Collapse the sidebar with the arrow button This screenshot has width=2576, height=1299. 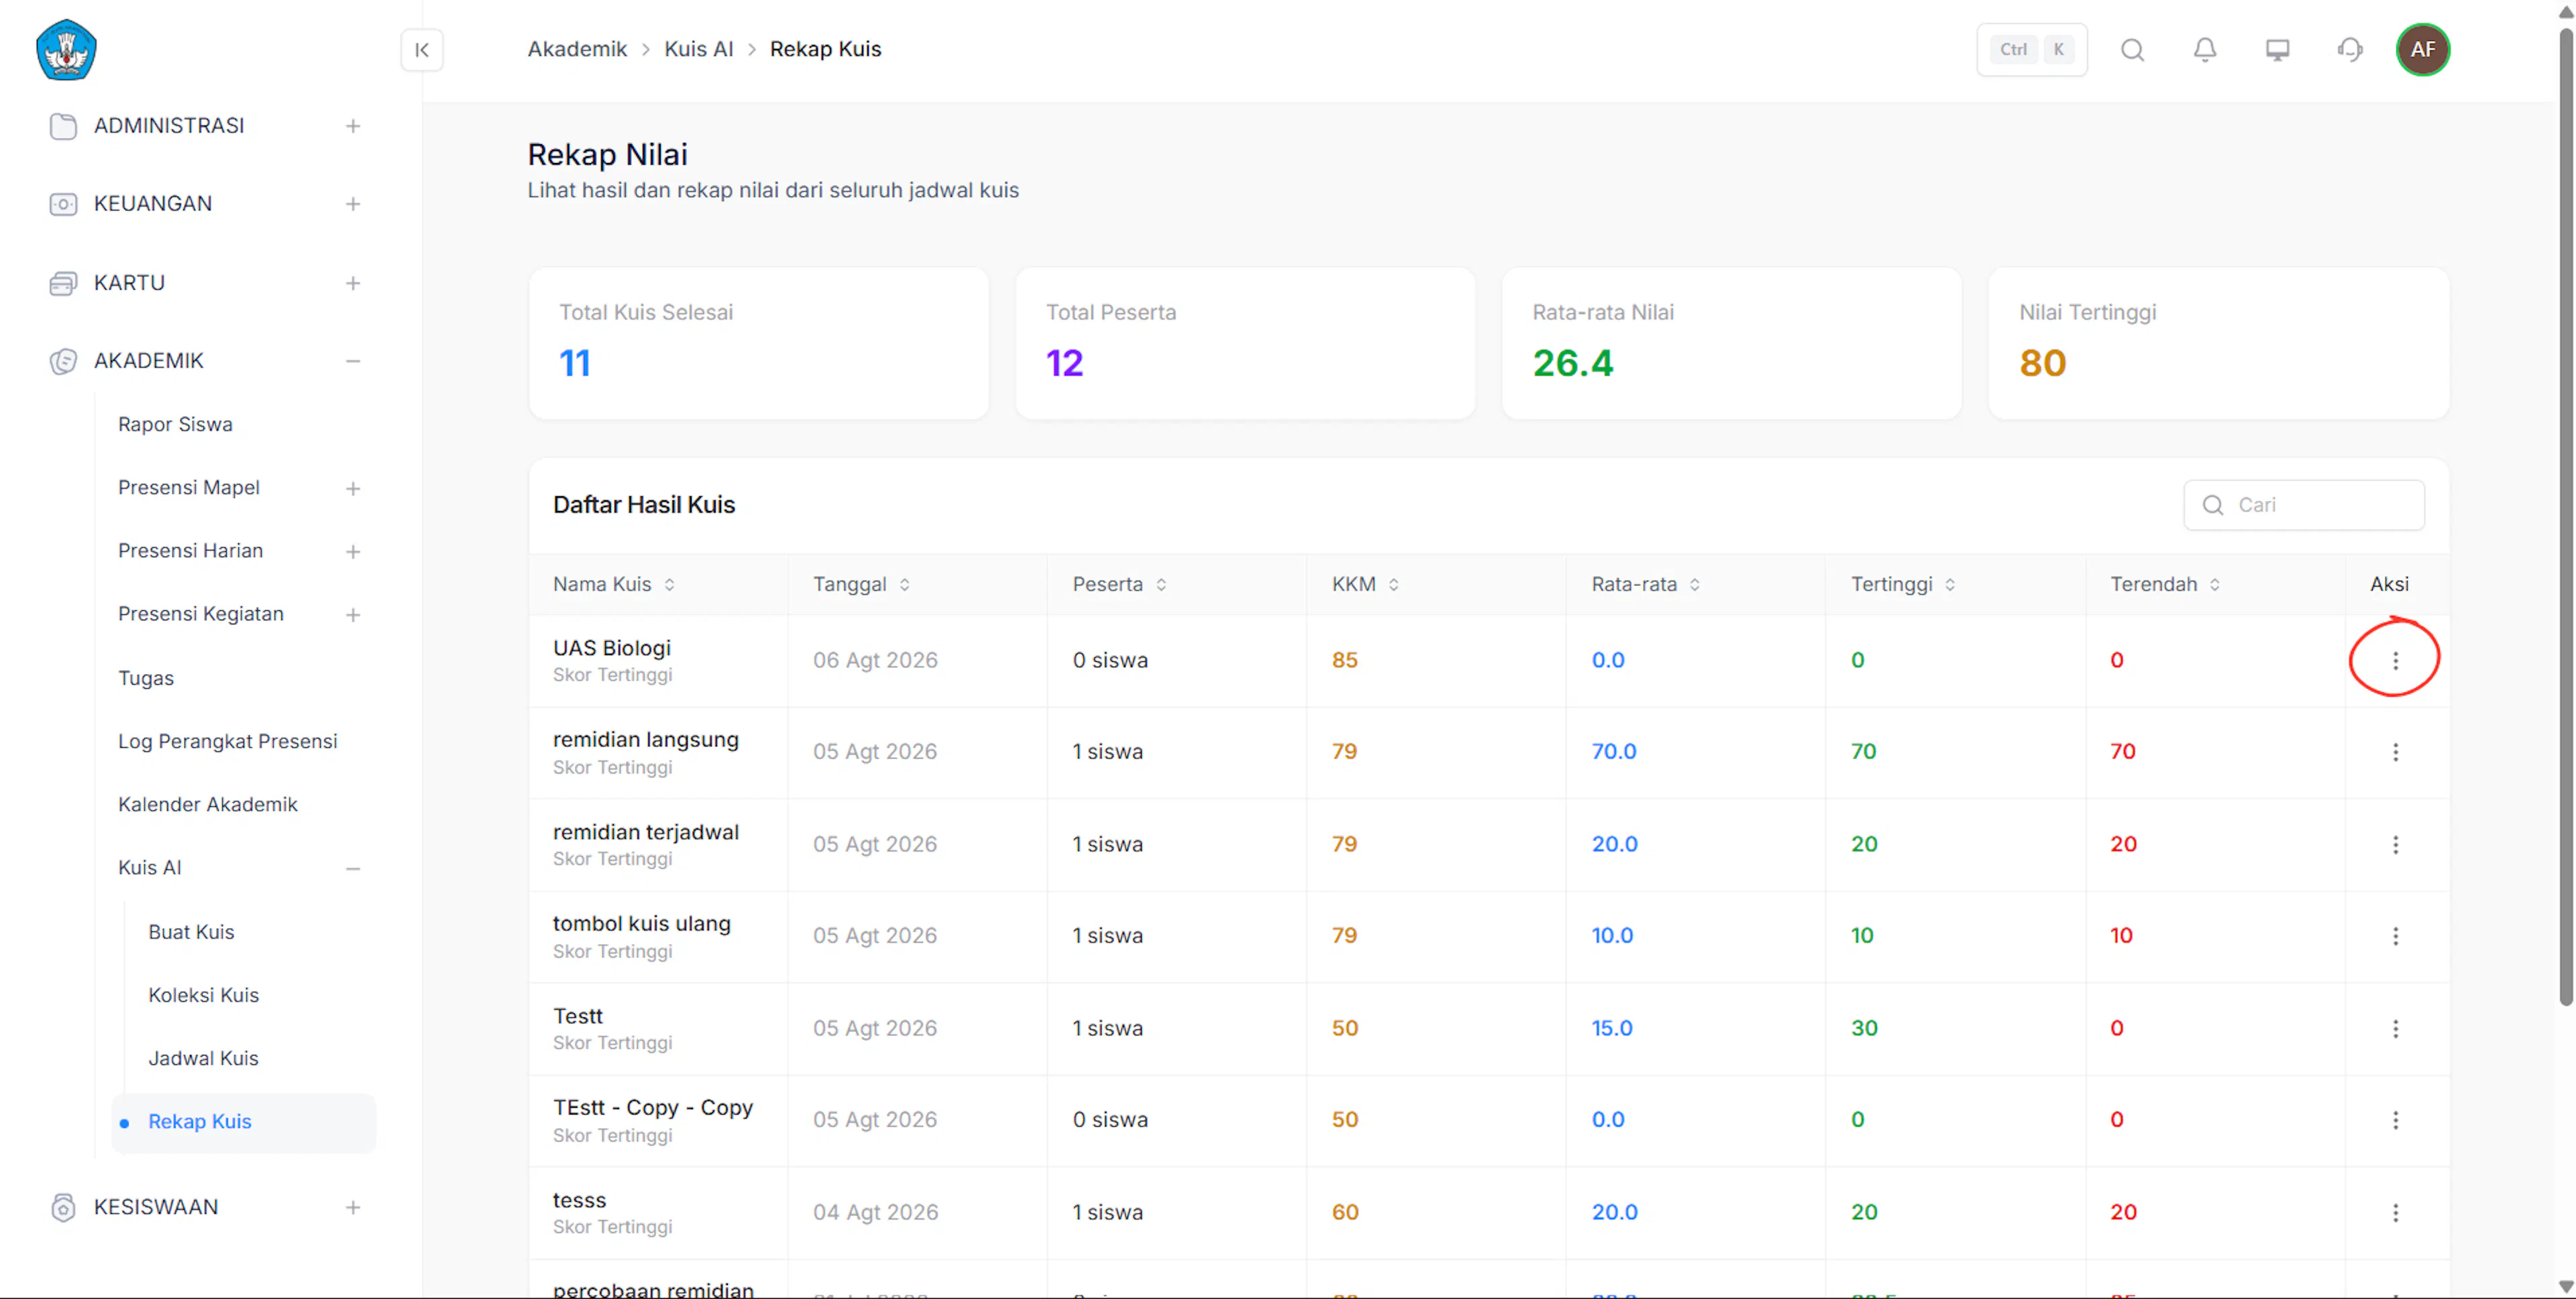pyautogui.click(x=421, y=50)
